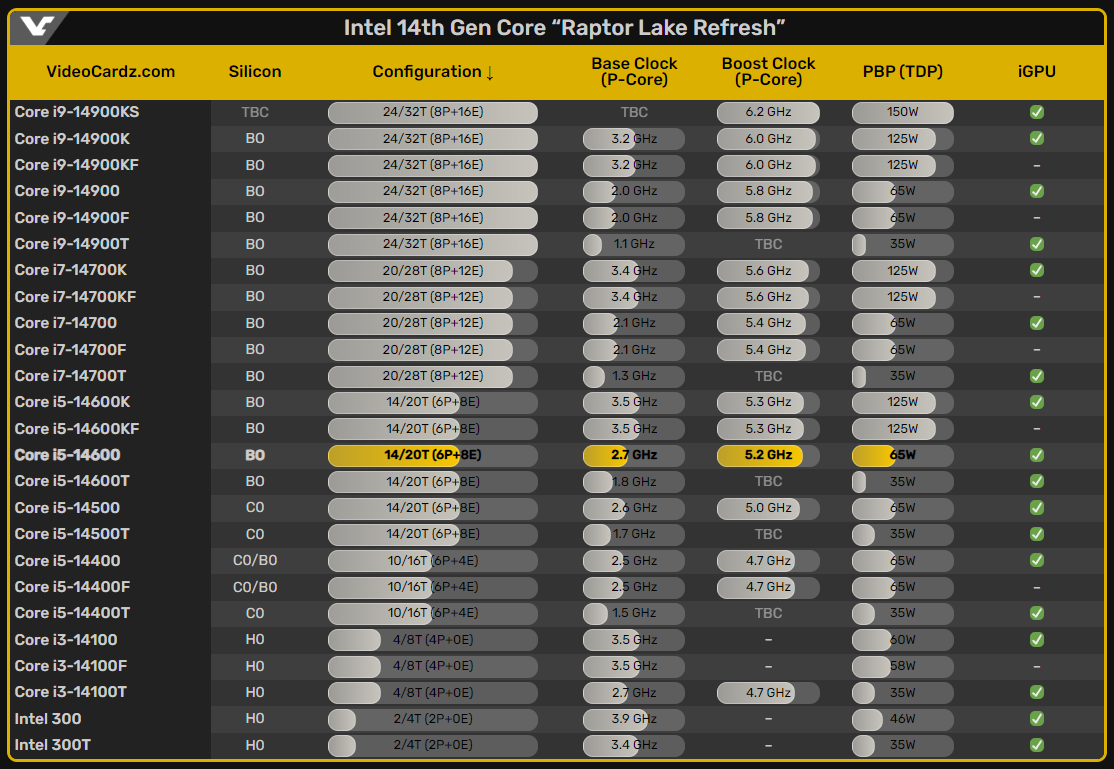Image resolution: width=1114 pixels, height=769 pixels.
Task: Click the iGPU checkmark for Intel 300
Action: [1037, 719]
